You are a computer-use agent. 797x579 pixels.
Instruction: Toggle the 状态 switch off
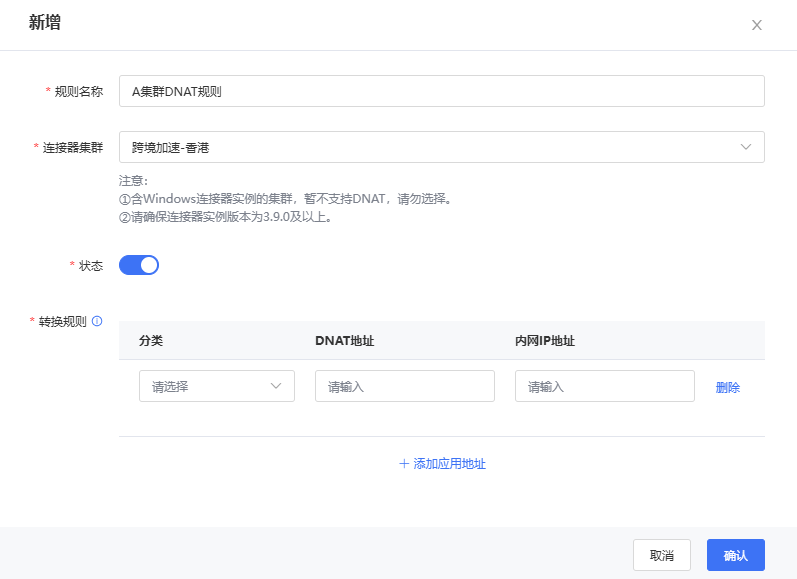[139, 265]
